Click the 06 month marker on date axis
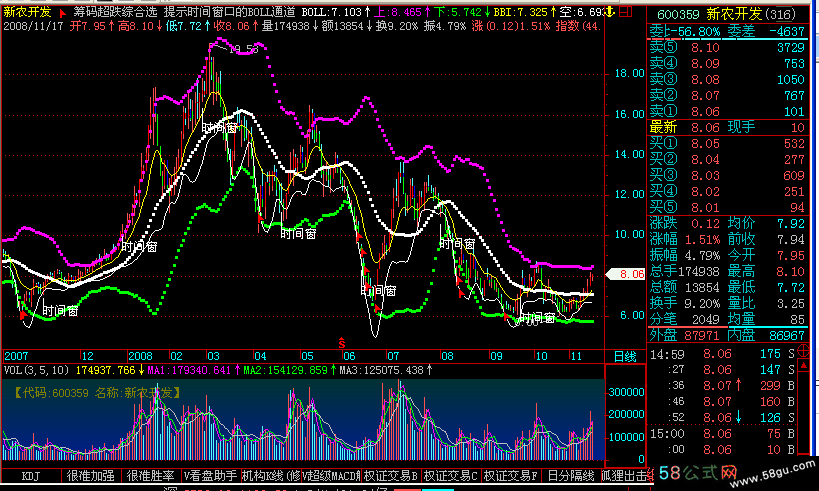 348,356
